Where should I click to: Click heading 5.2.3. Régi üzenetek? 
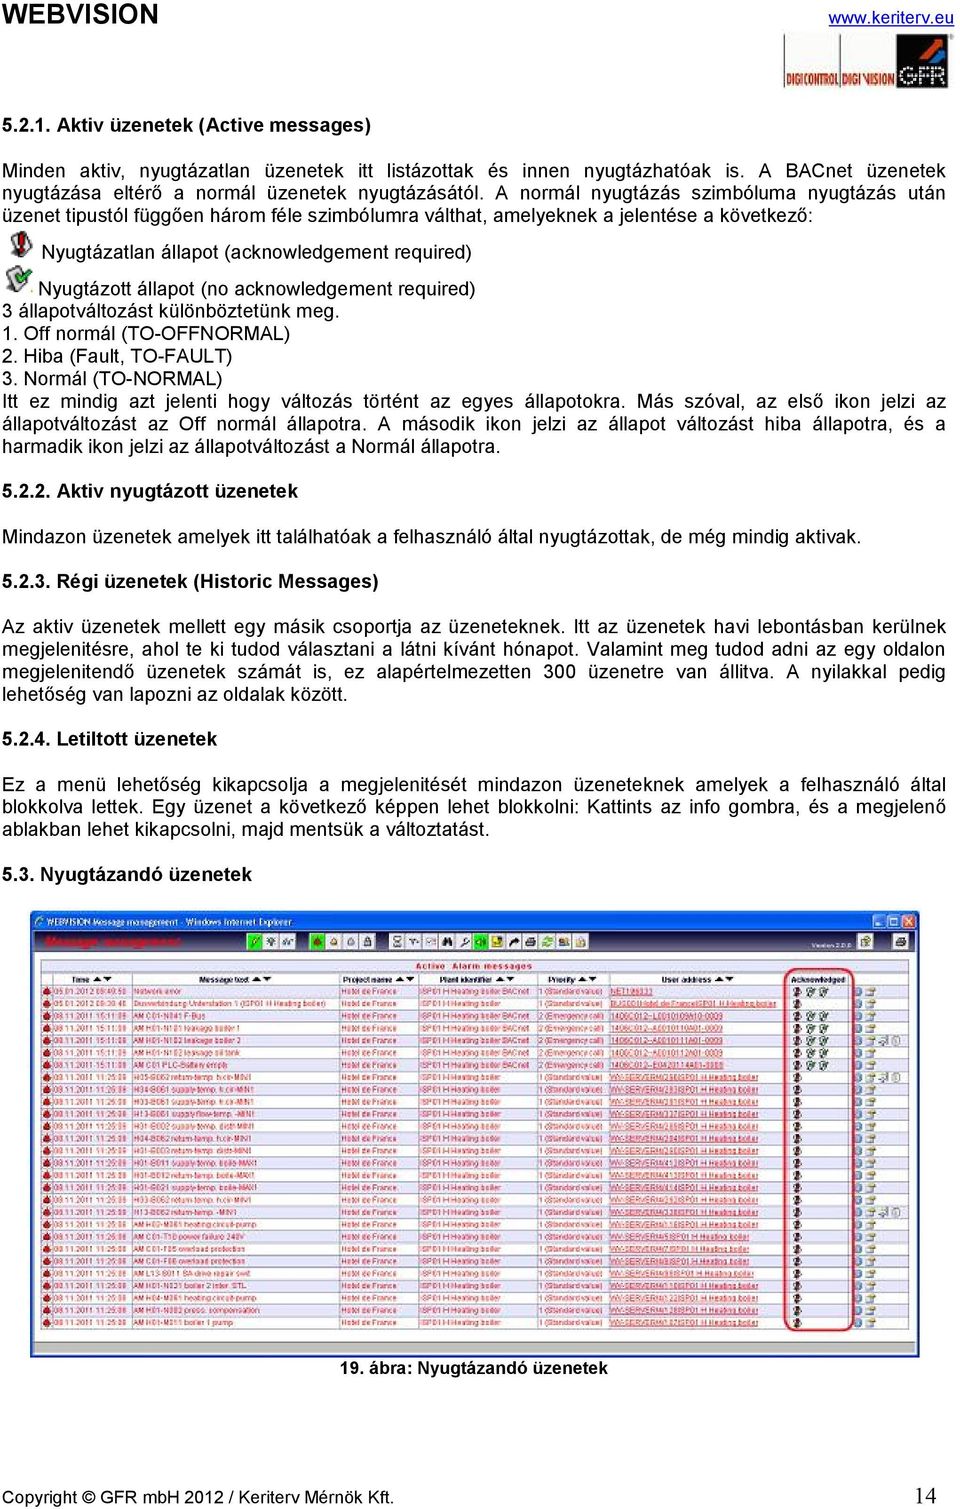190,581
